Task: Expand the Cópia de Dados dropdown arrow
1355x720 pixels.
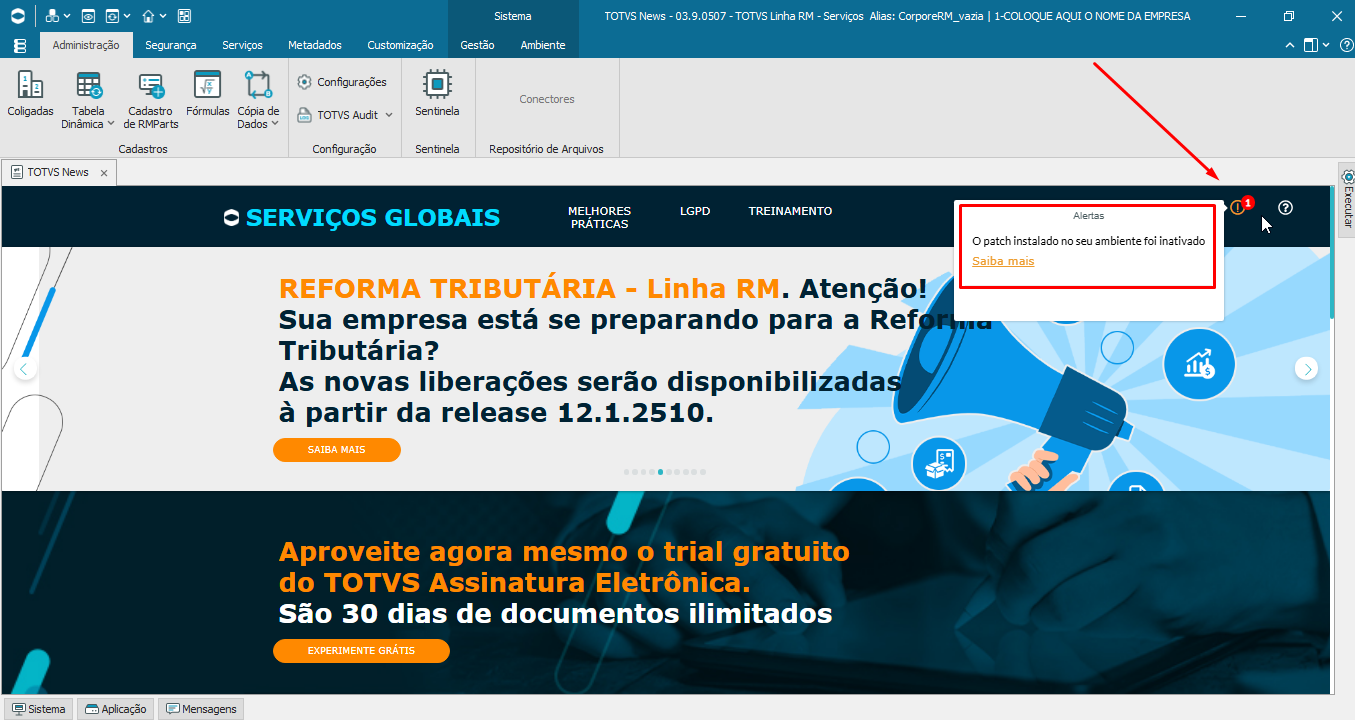Action: (x=274, y=125)
